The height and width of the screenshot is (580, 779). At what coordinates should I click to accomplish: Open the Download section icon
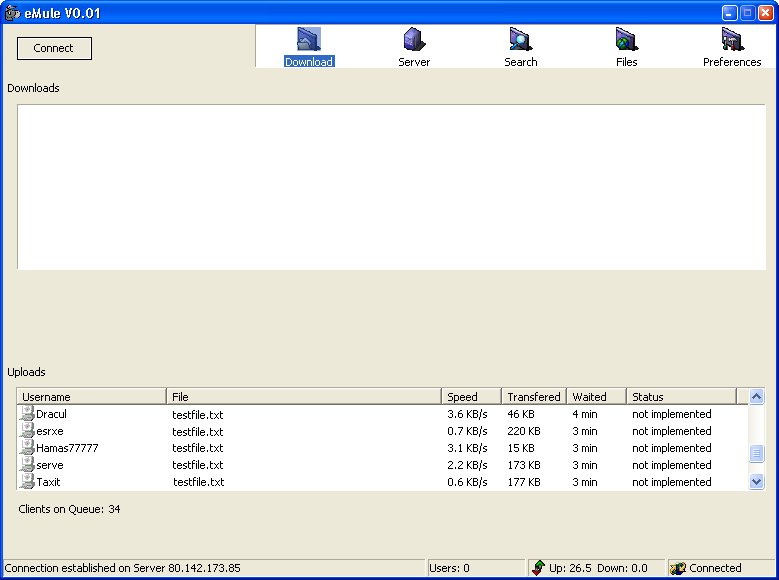[309, 39]
